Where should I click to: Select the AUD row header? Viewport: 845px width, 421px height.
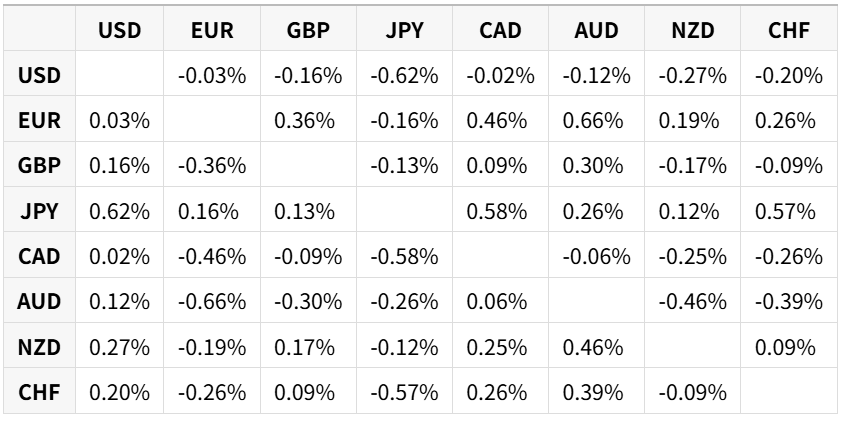click(x=39, y=301)
